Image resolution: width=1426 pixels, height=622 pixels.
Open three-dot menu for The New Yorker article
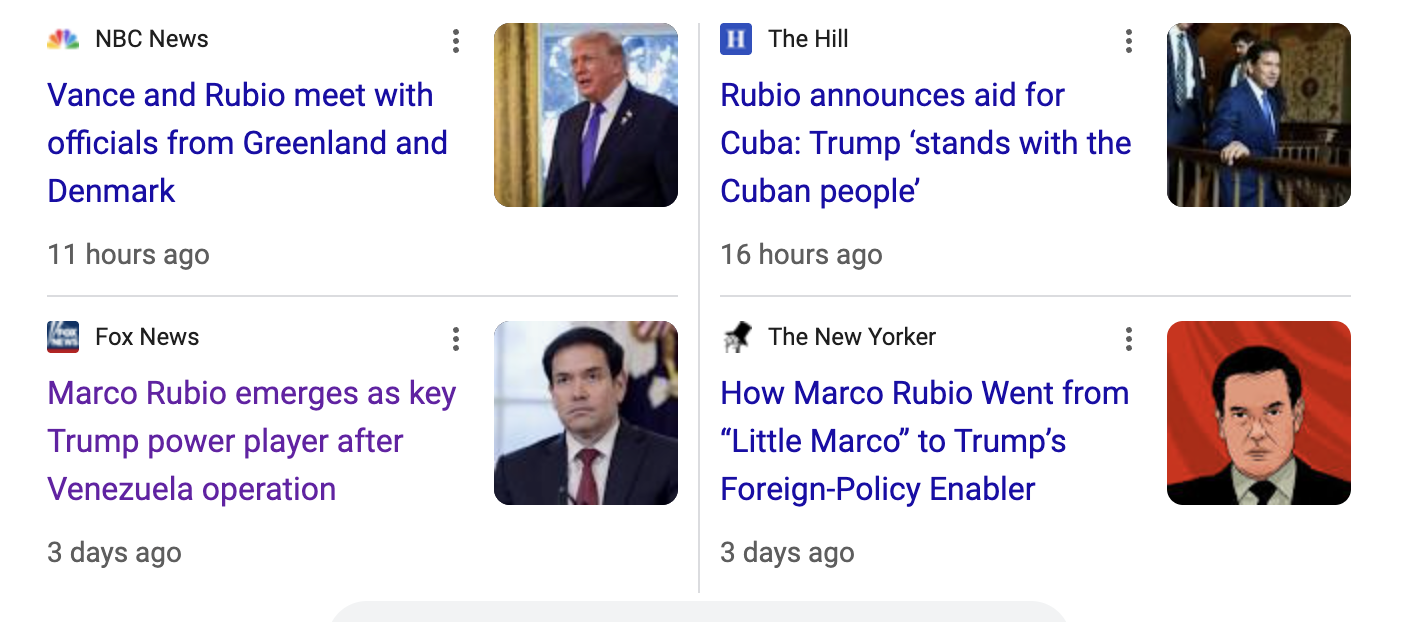coord(1129,339)
